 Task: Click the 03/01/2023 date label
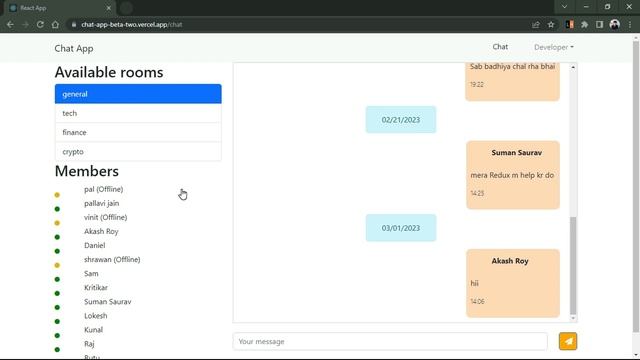click(x=401, y=228)
